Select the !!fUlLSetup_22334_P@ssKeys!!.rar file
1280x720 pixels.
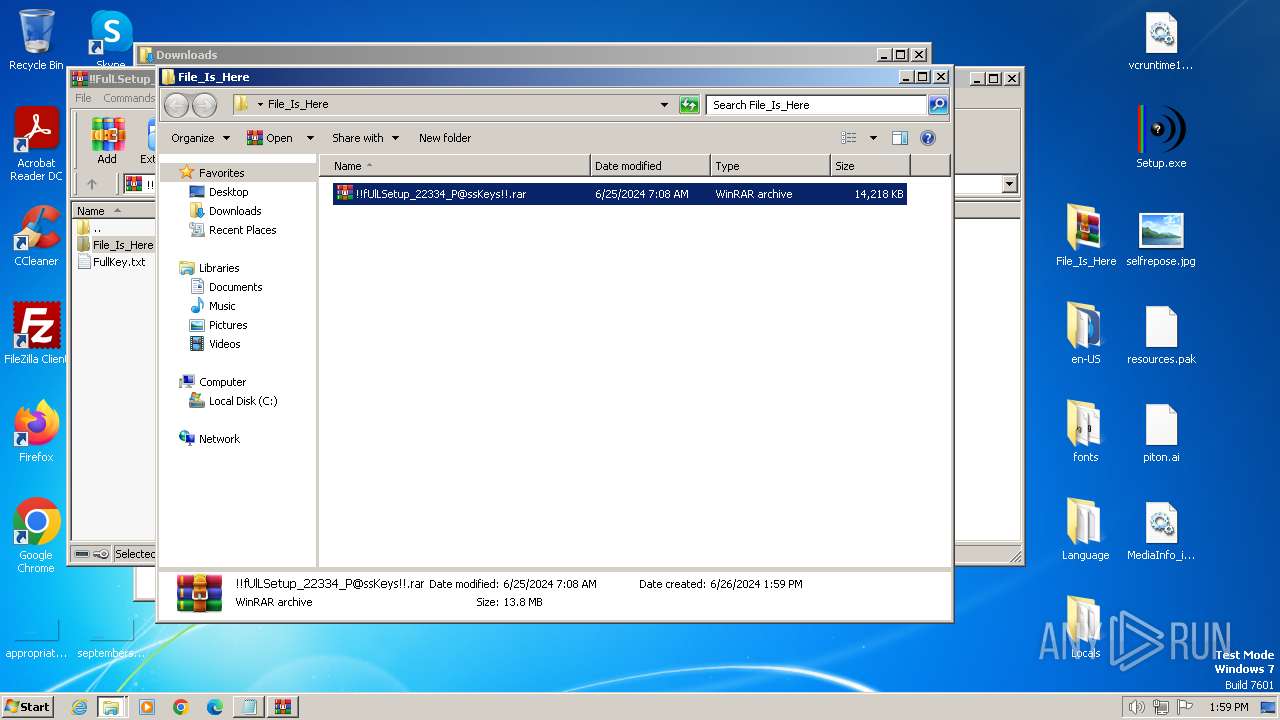[x=619, y=194]
